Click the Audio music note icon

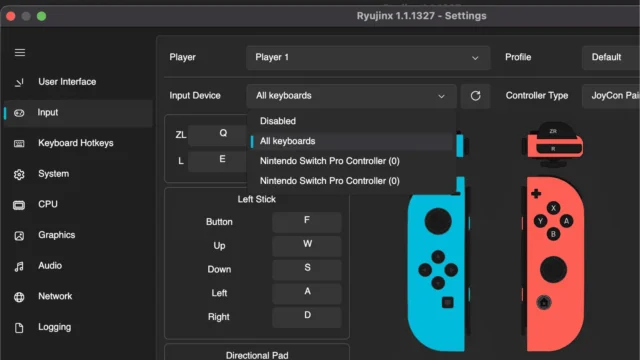(x=19, y=267)
